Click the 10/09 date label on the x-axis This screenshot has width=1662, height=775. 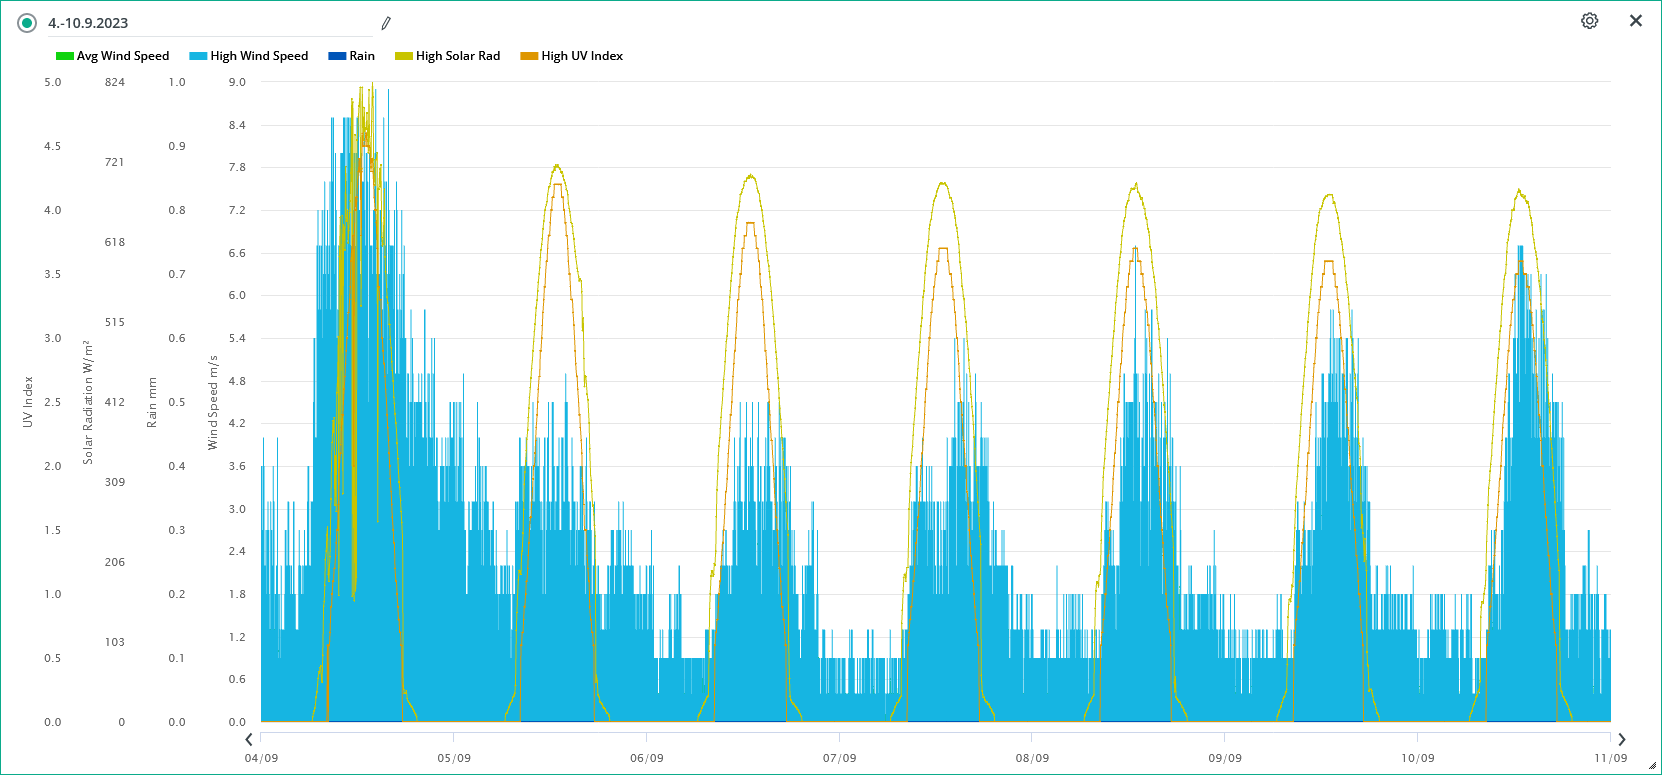[1417, 758]
